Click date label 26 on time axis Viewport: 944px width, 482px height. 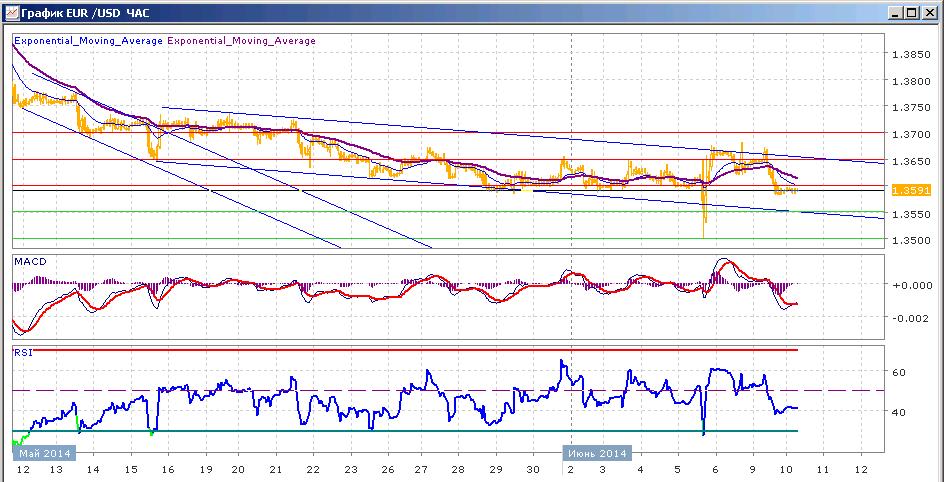point(387,469)
